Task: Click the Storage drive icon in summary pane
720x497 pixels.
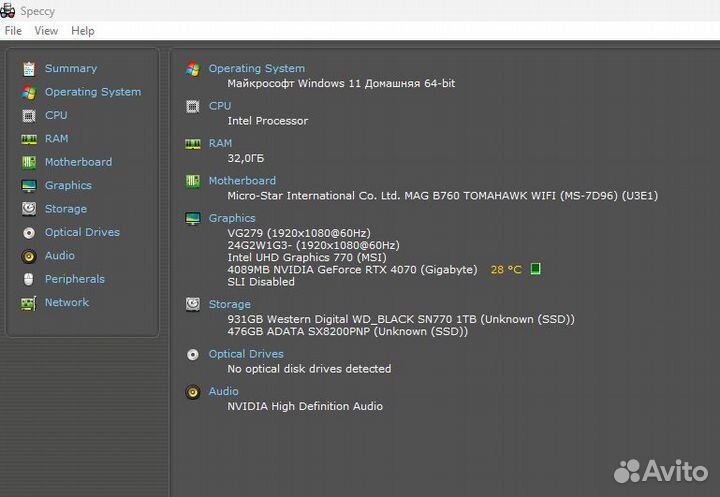Action: [193, 304]
